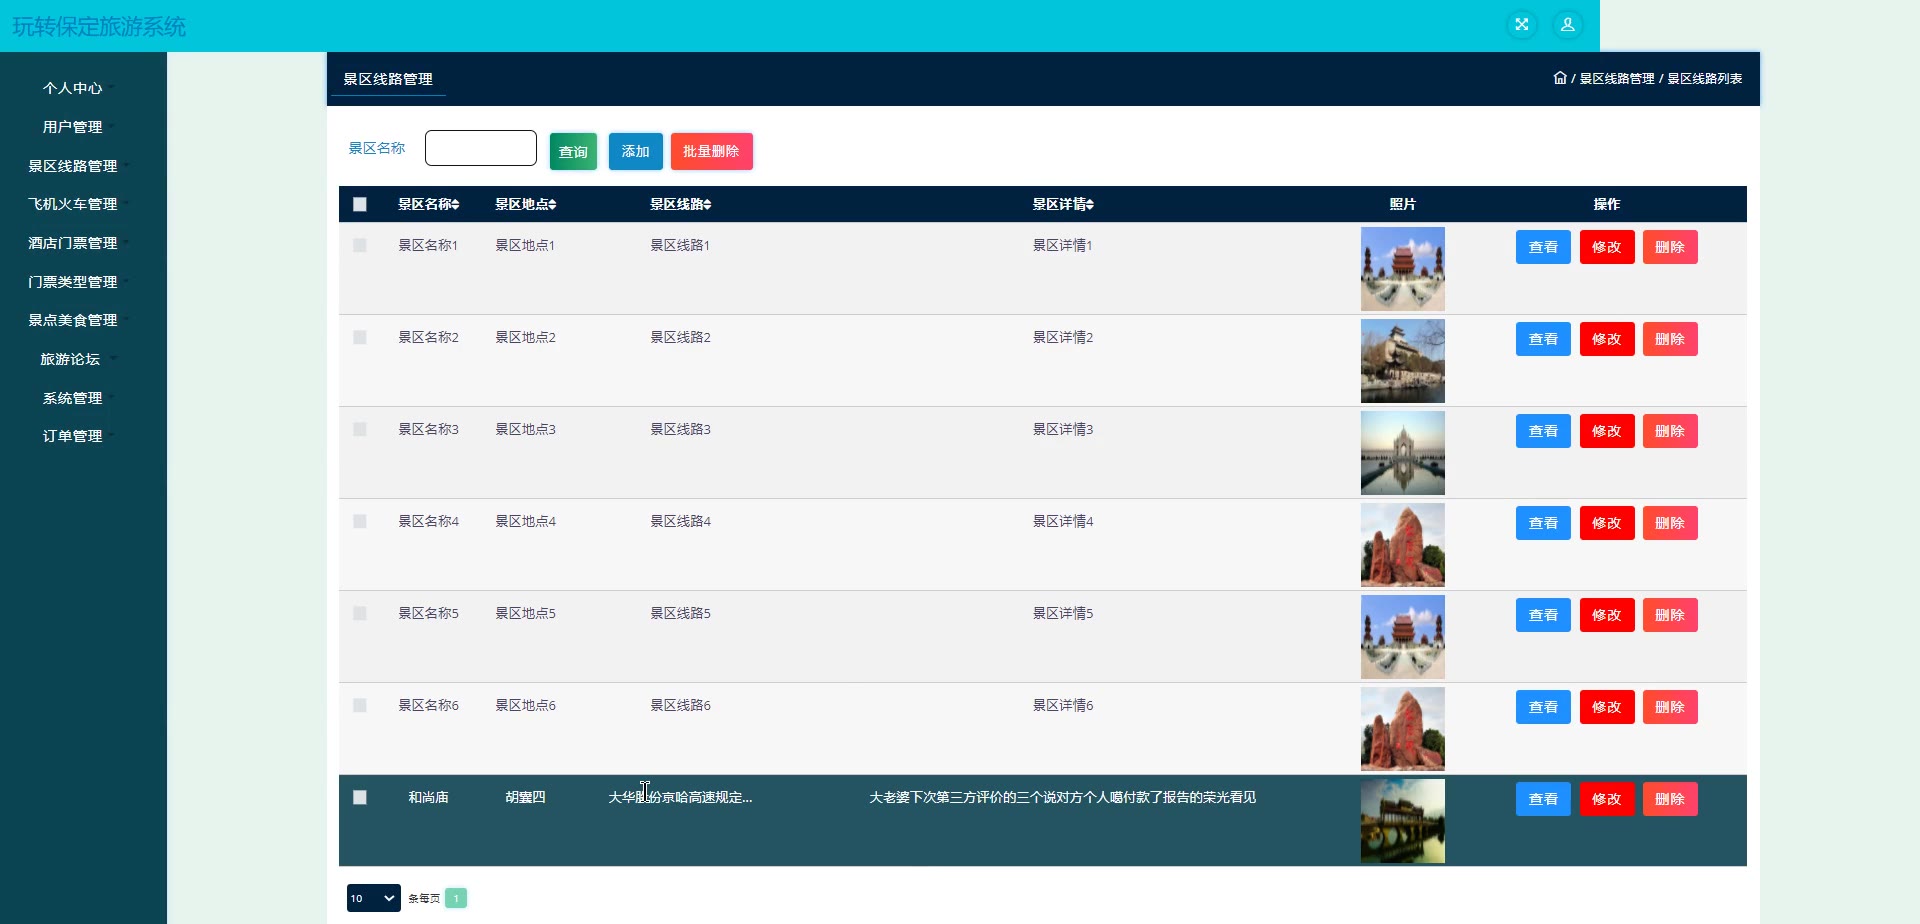Image resolution: width=1920 pixels, height=924 pixels.
Task: Click the red 批量删除 button
Action: click(711, 152)
